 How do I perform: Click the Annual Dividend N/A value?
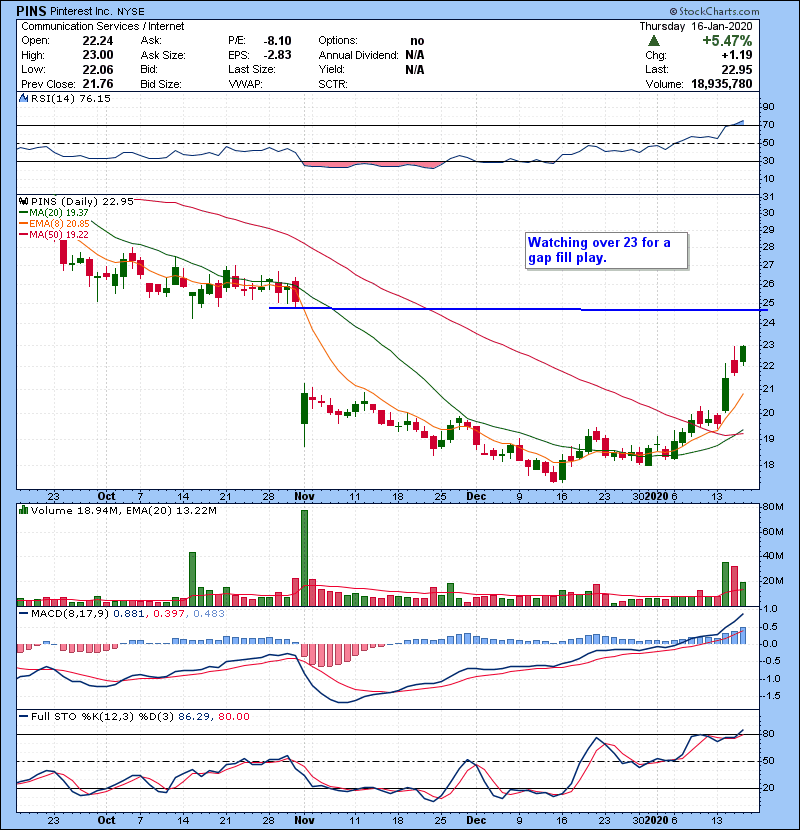click(x=415, y=55)
